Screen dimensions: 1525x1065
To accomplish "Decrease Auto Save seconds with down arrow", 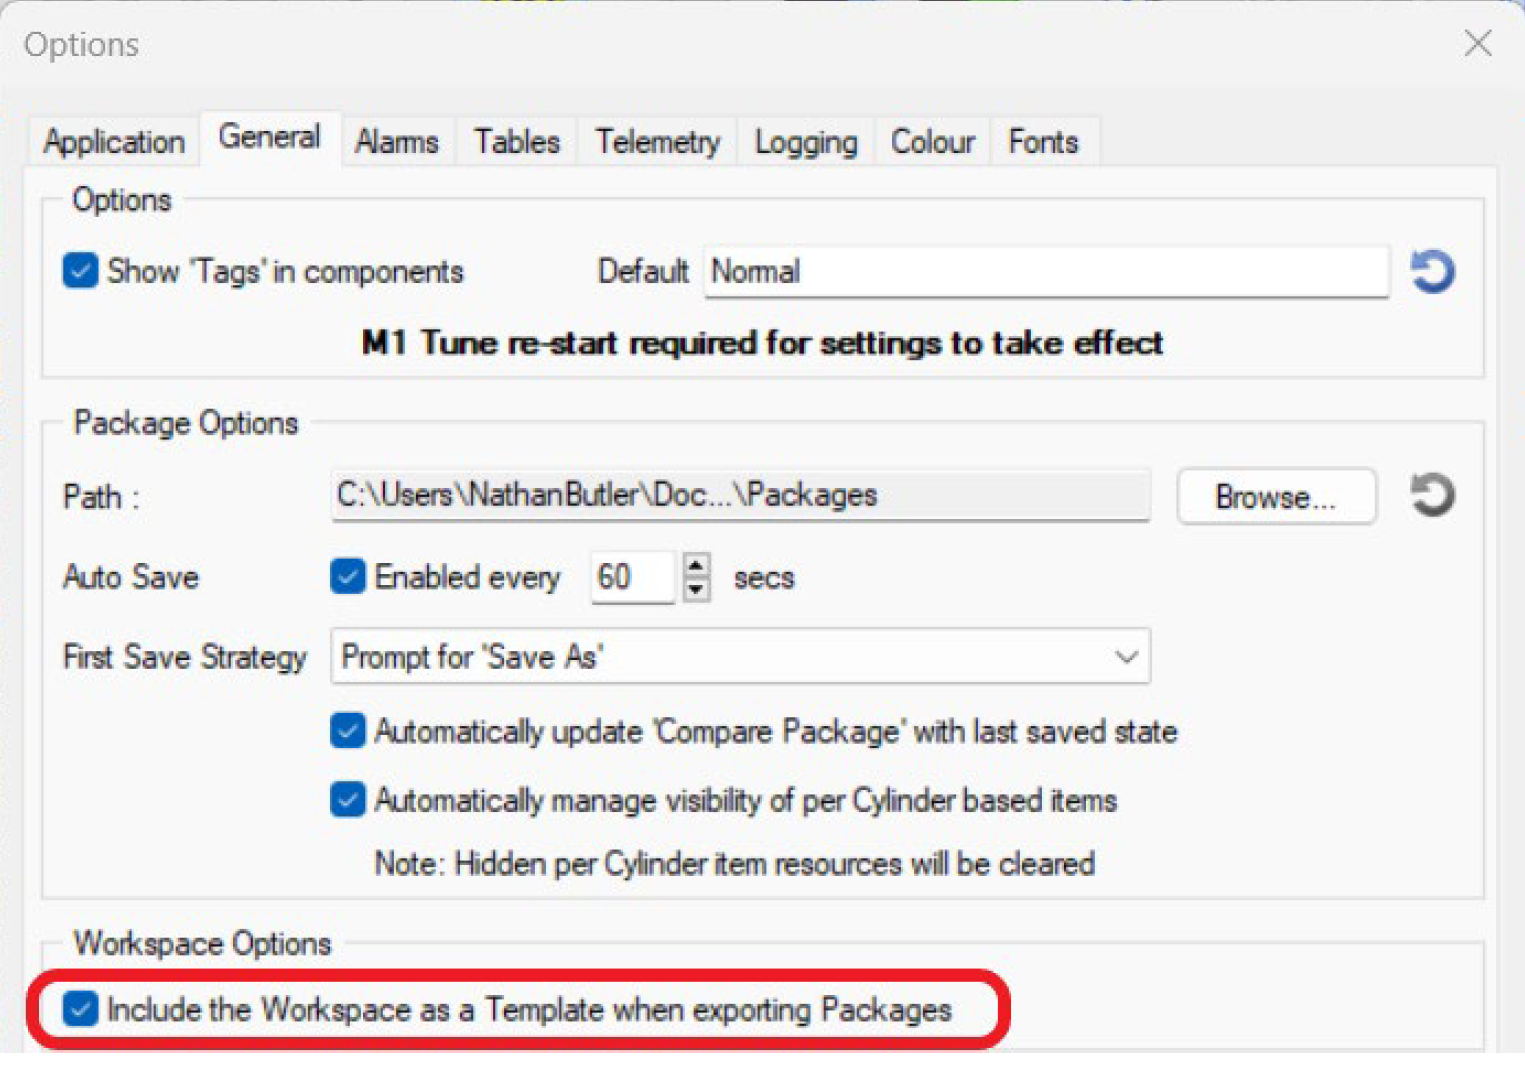I will point(697,589).
